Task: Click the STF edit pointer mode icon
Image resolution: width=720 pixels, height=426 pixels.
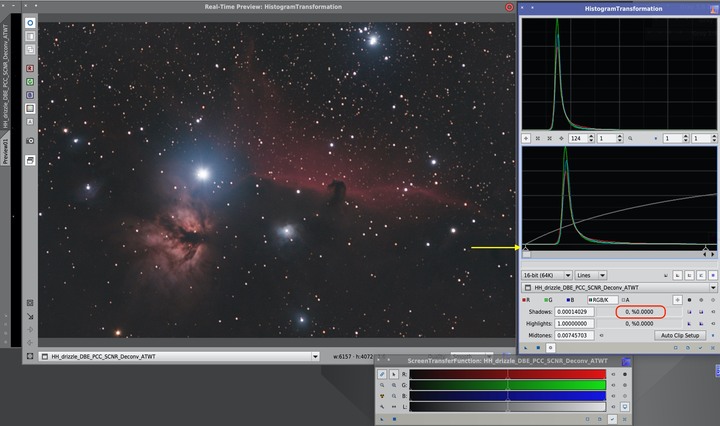Action: [394, 374]
